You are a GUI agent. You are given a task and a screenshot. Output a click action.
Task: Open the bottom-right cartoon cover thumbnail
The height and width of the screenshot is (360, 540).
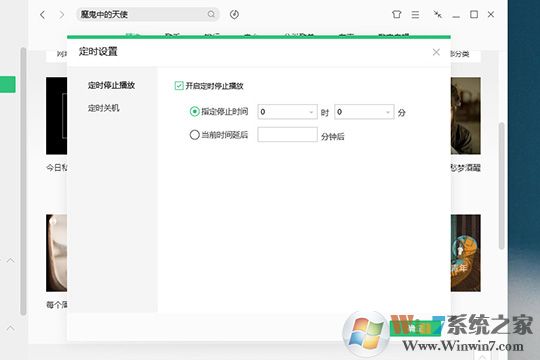tap(466, 253)
